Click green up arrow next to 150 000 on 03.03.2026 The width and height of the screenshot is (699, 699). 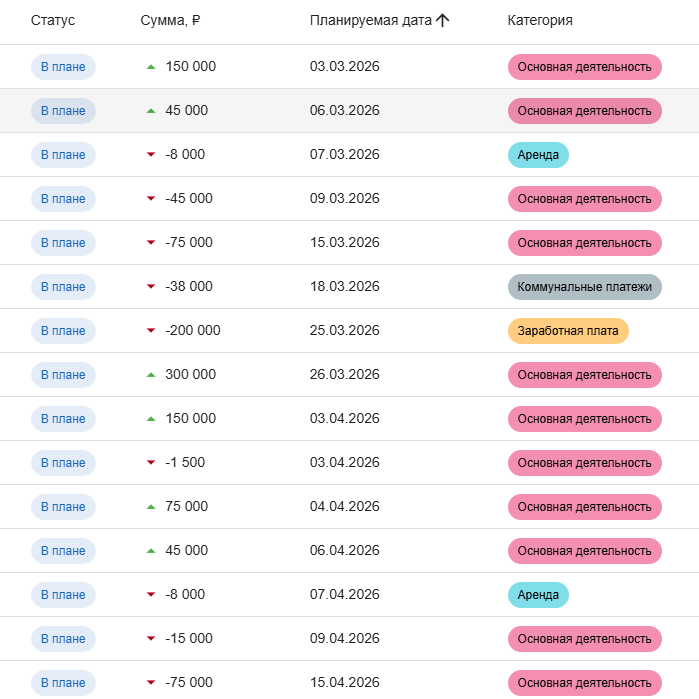[x=151, y=67]
